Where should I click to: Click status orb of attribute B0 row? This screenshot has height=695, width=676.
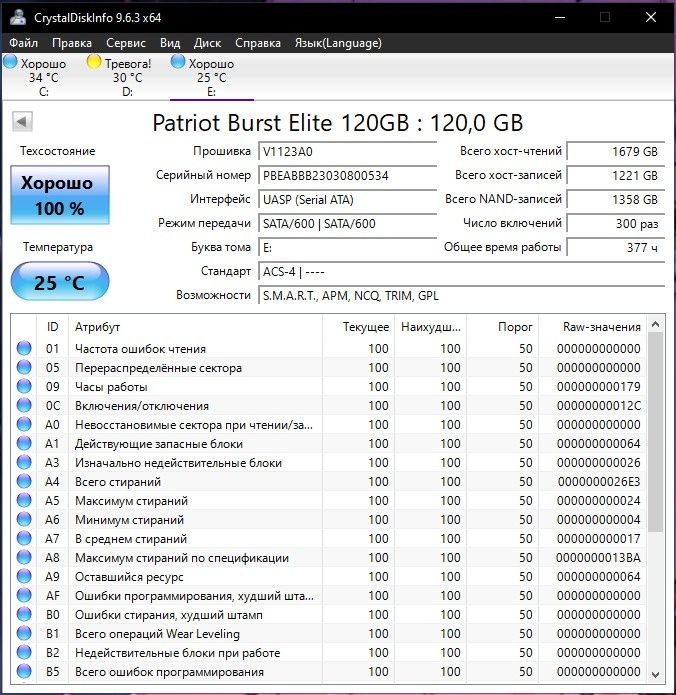point(24,614)
